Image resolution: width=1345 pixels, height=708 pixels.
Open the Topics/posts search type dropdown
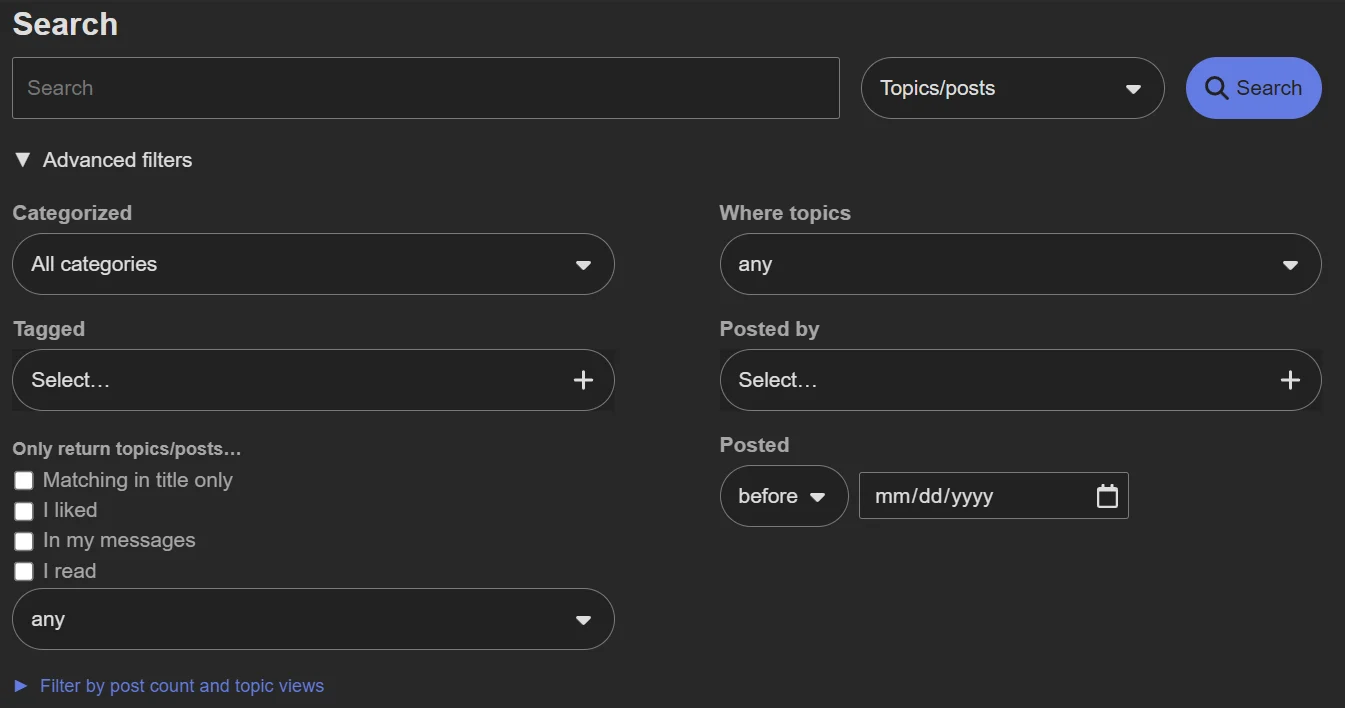pyautogui.click(x=1012, y=88)
